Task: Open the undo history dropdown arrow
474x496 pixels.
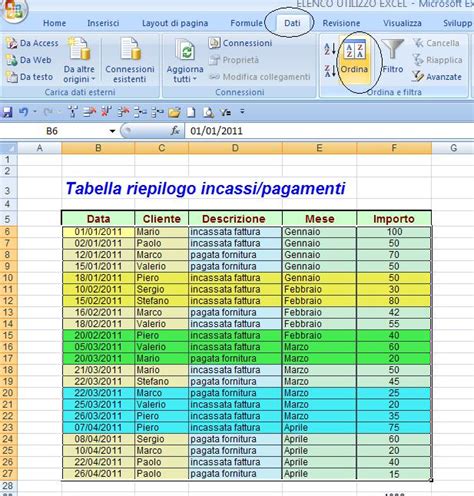Action: click(34, 112)
